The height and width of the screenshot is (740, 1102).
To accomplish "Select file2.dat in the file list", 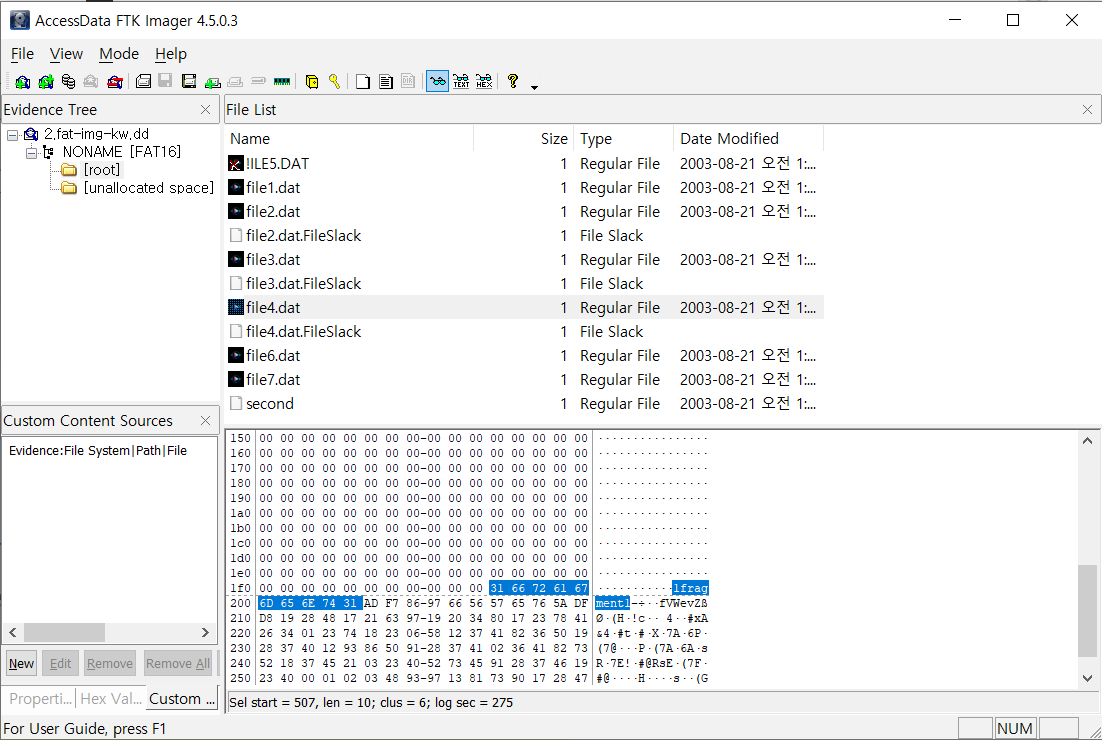I will (273, 212).
